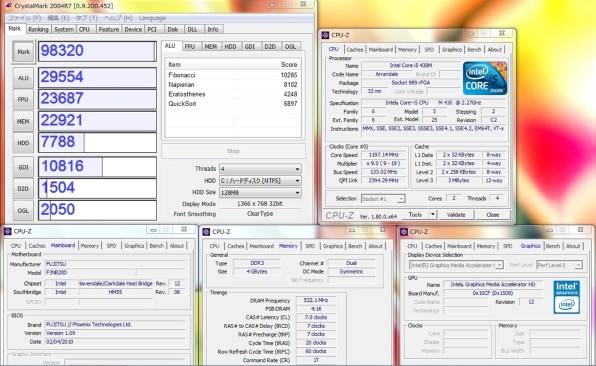596x366 pixels.
Task: Click CPU-Z icon in Memory window title bar
Action: point(206,231)
